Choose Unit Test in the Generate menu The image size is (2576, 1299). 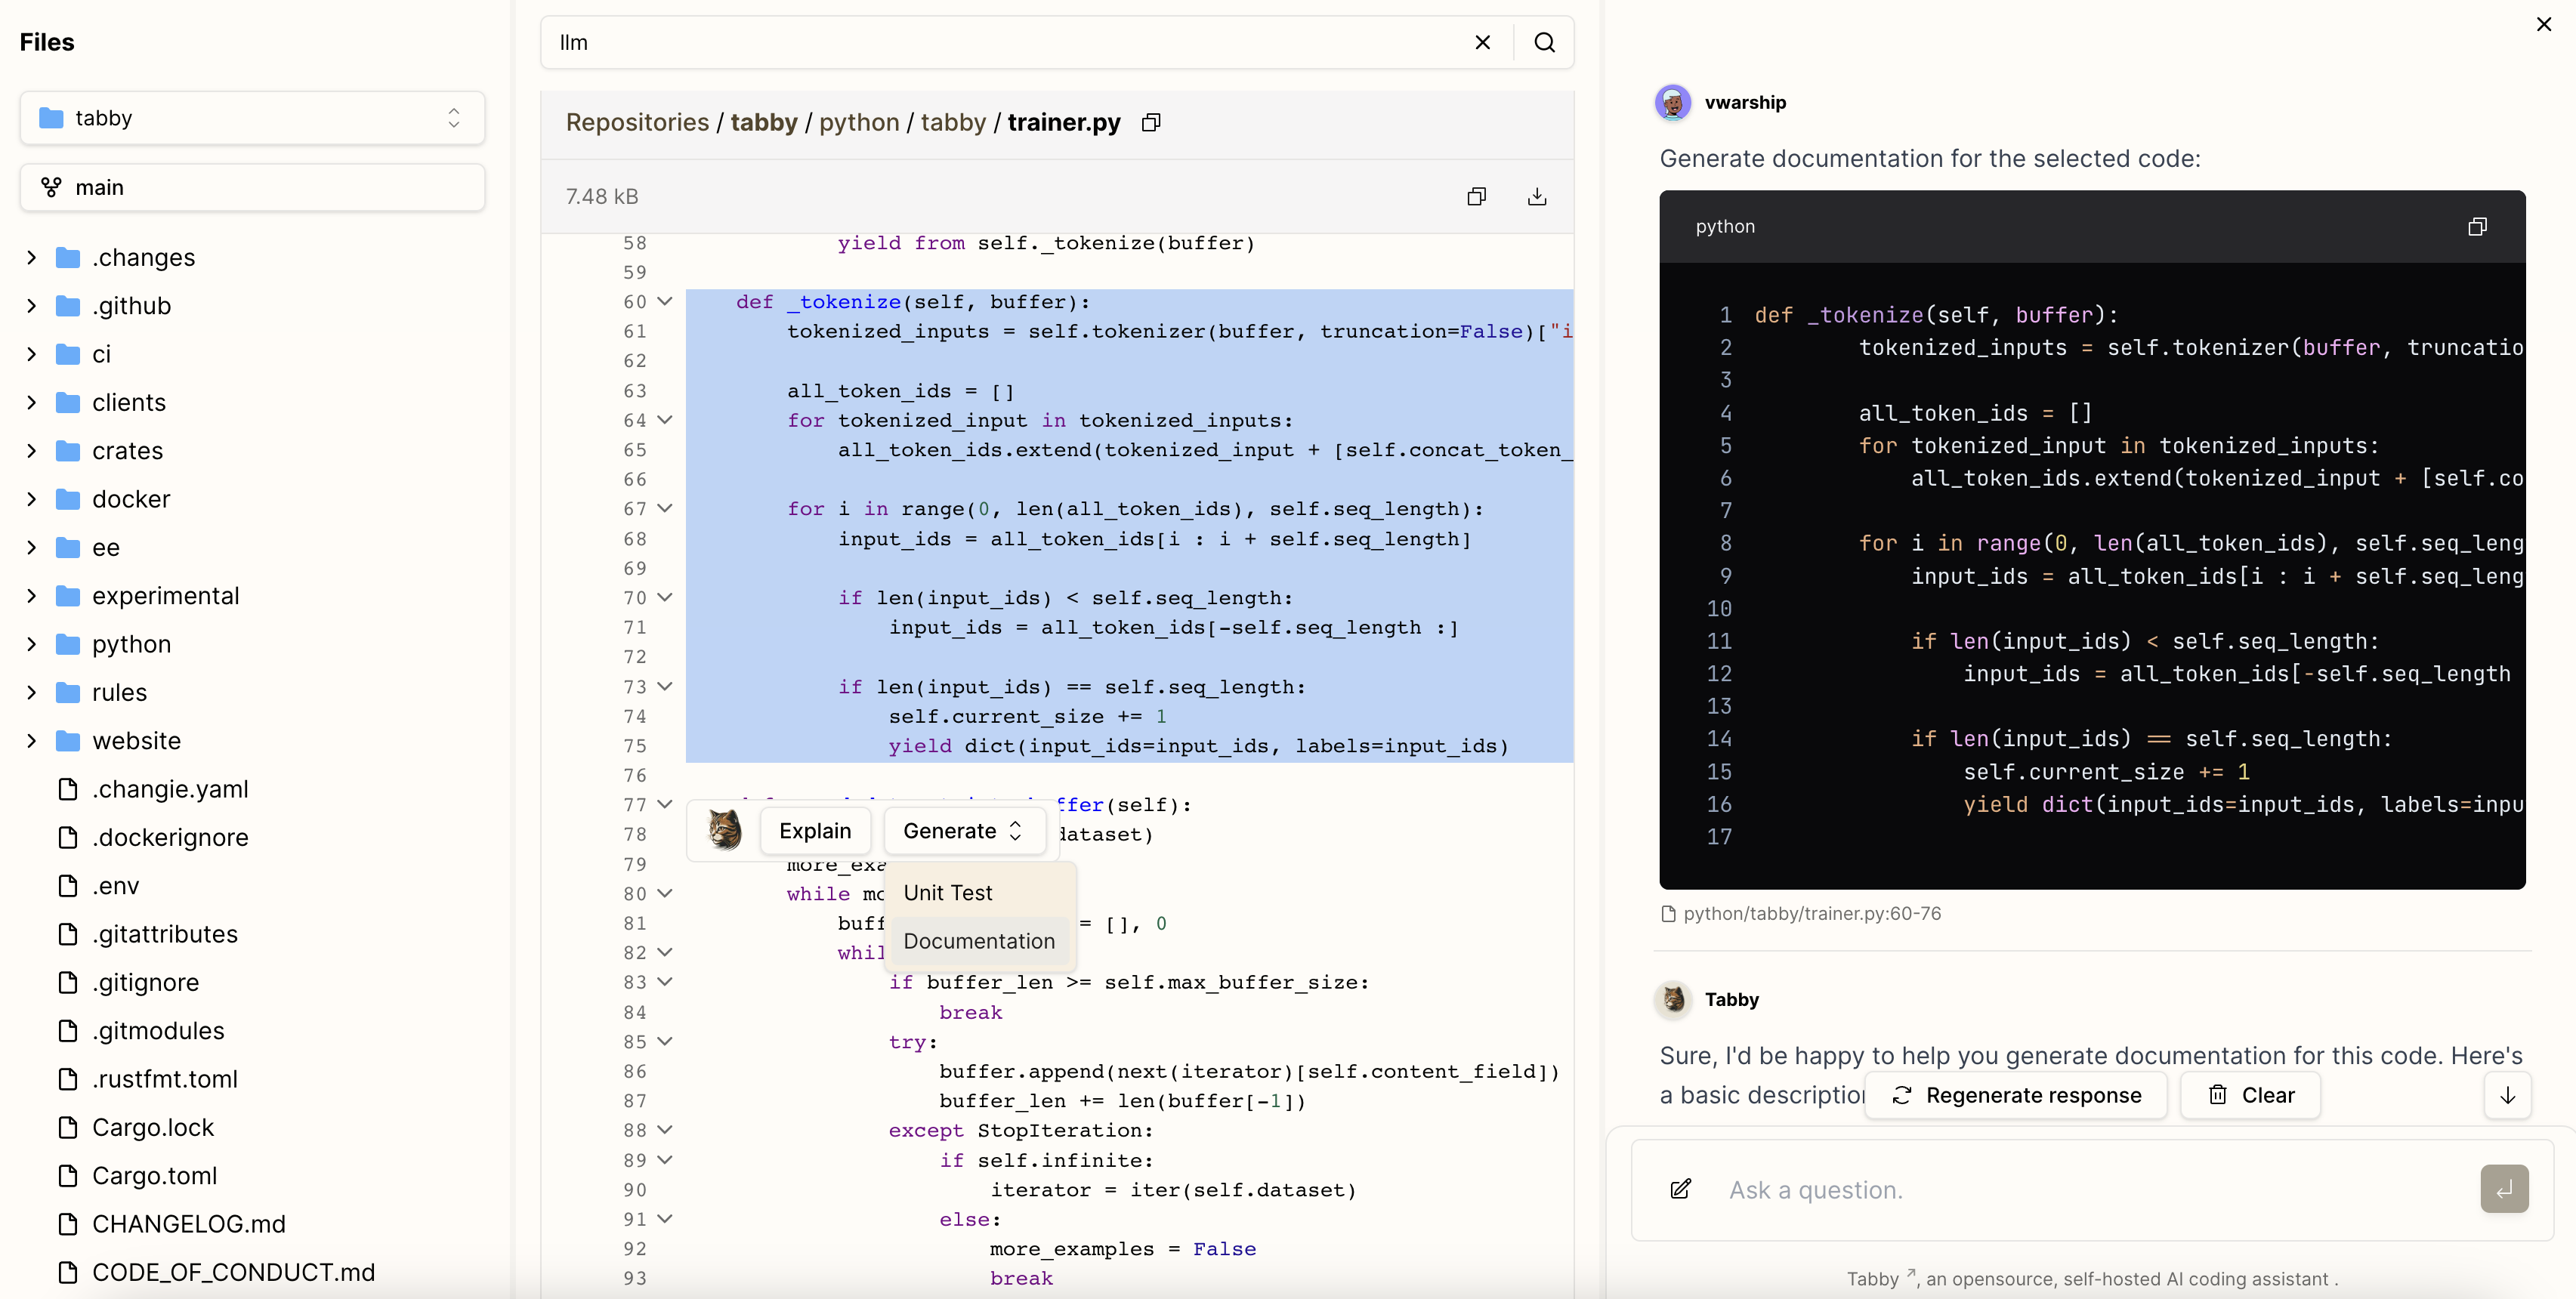947,893
